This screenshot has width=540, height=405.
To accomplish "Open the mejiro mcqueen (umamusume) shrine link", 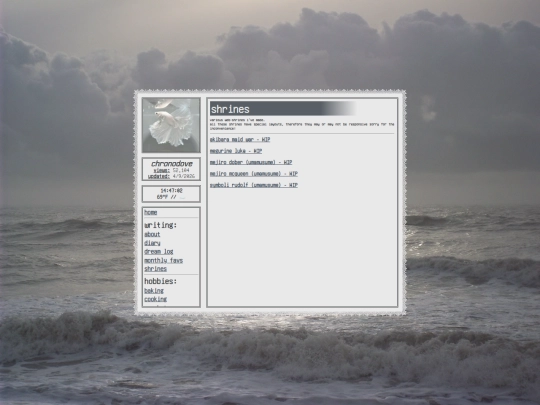I will (x=253, y=174).
